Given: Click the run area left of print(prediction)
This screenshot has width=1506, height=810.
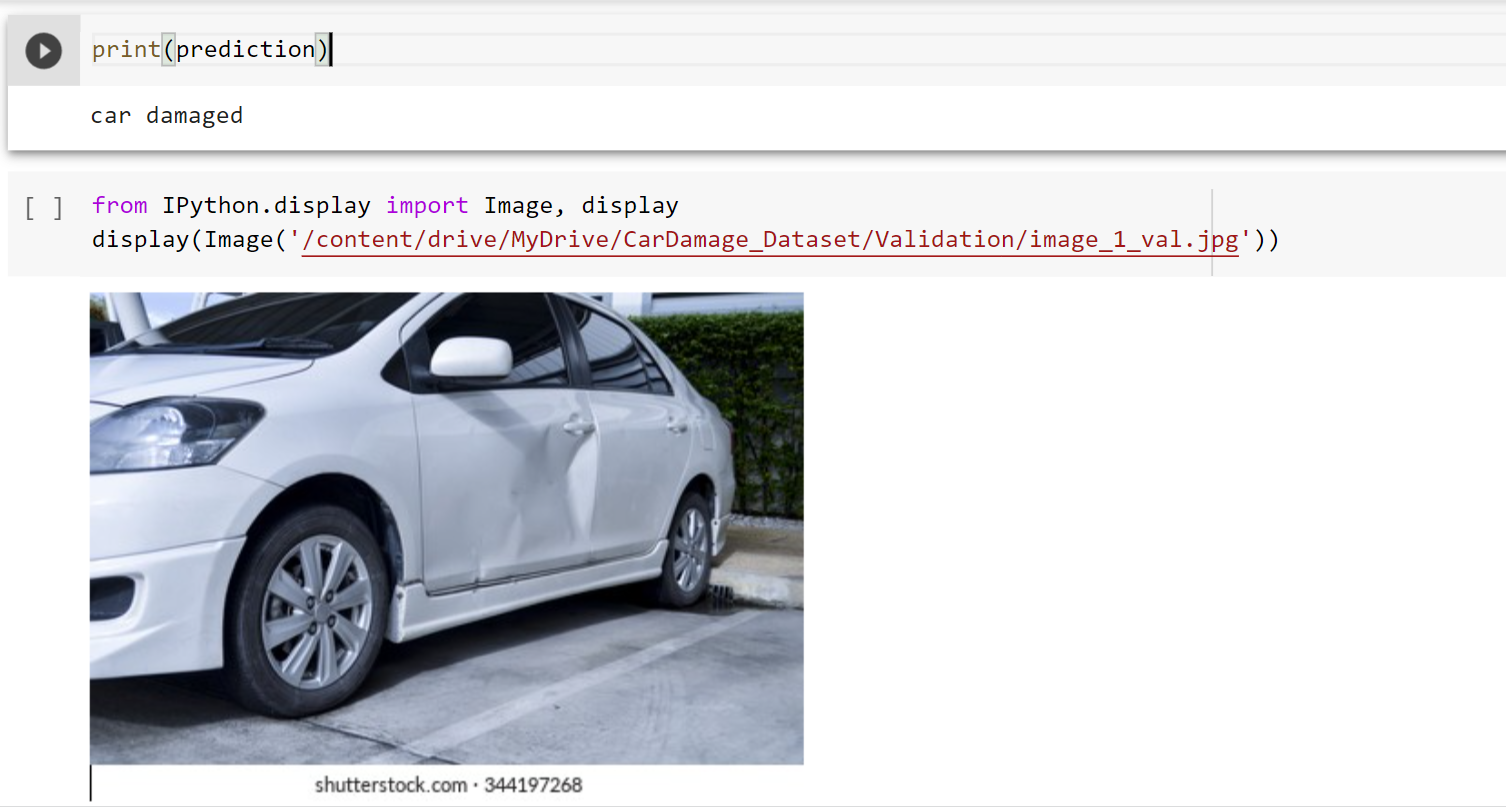Looking at the screenshot, I should tap(42, 50).
